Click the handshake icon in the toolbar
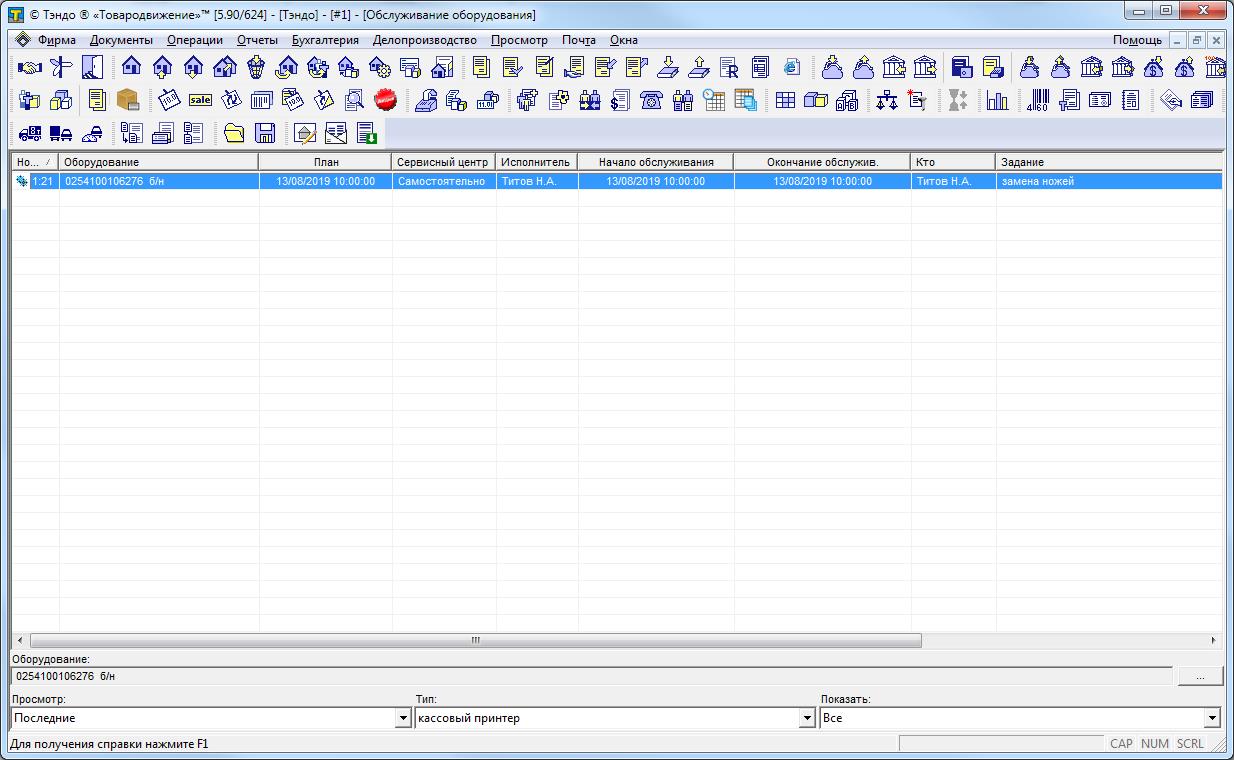This screenshot has height=760, width=1234. pyautogui.click(x=30, y=68)
